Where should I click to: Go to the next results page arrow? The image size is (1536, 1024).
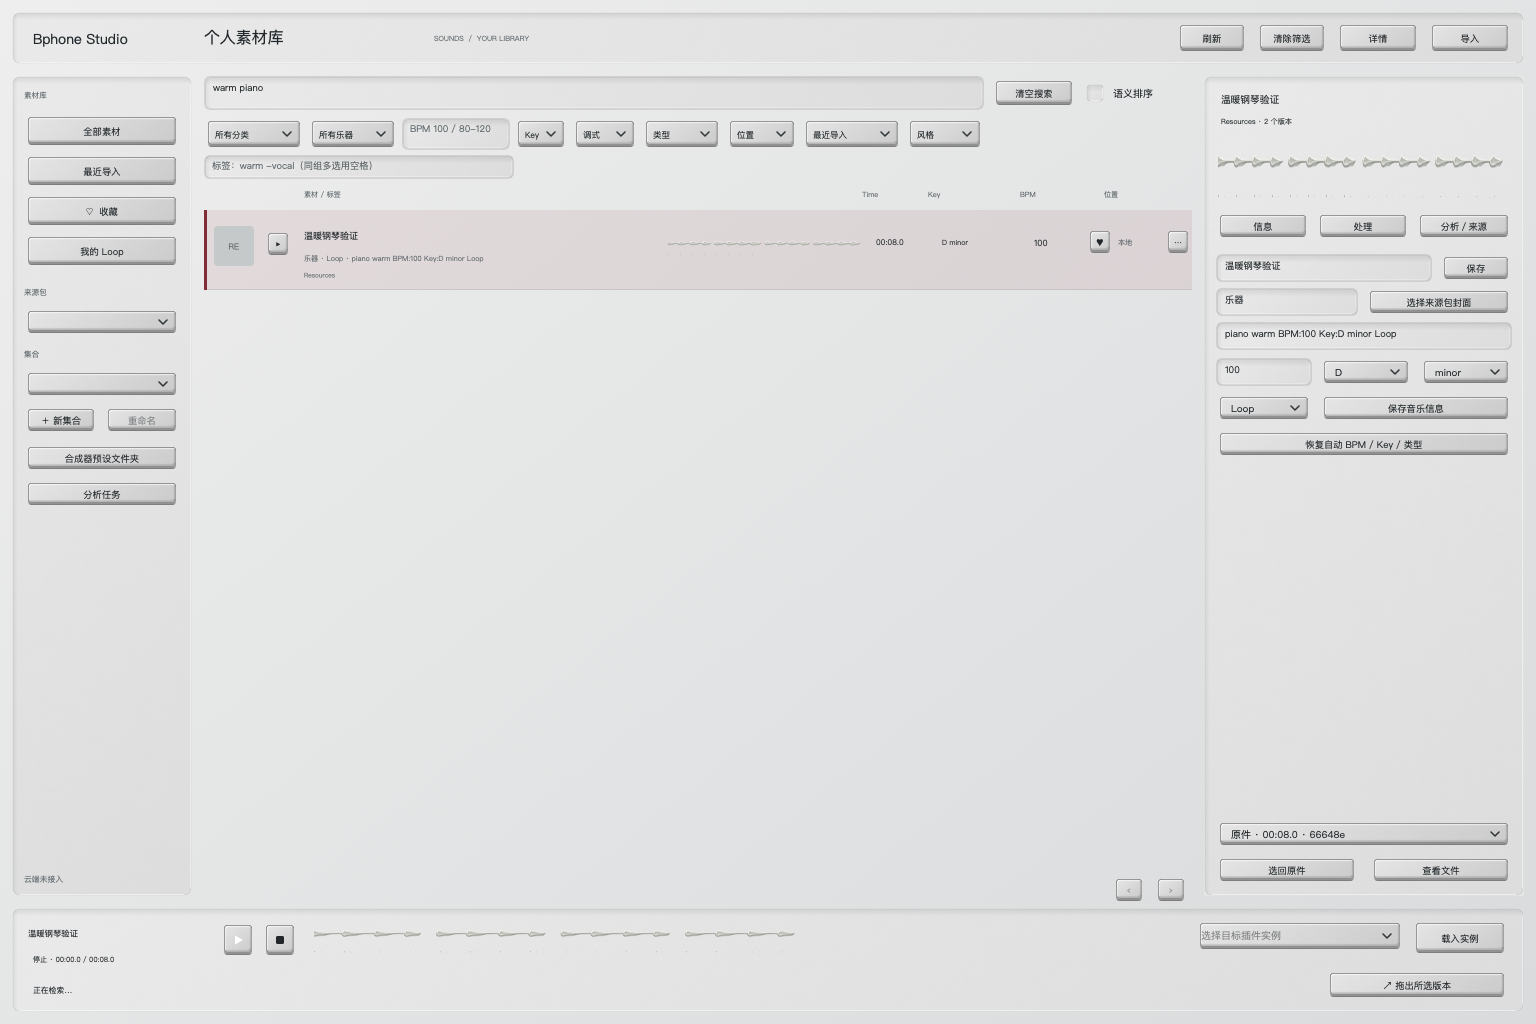(x=1171, y=889)
